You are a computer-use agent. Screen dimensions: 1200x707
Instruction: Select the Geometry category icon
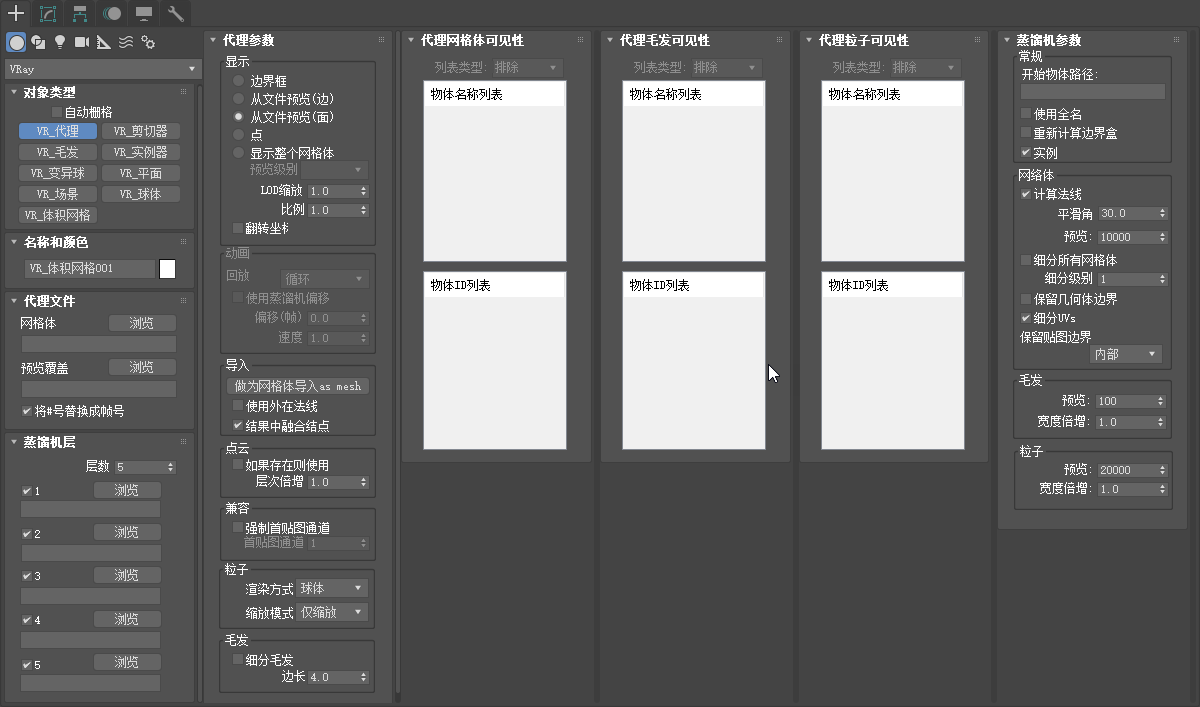click(16, 42)
